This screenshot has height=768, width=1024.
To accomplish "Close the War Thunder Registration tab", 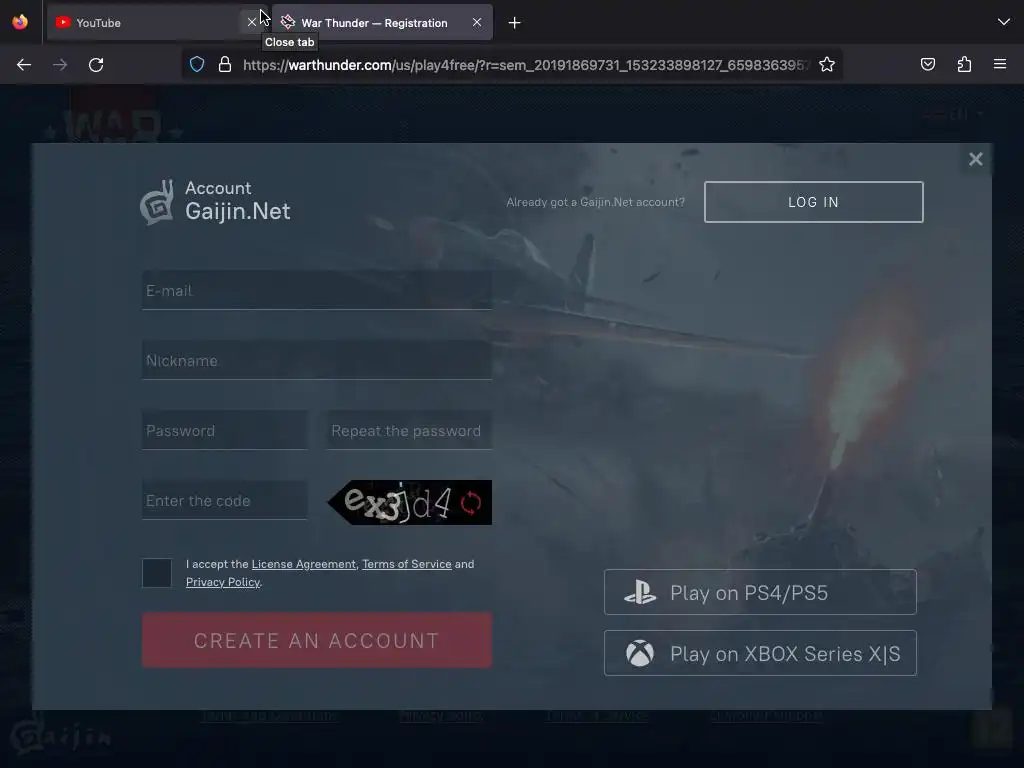I will point(477,22).
